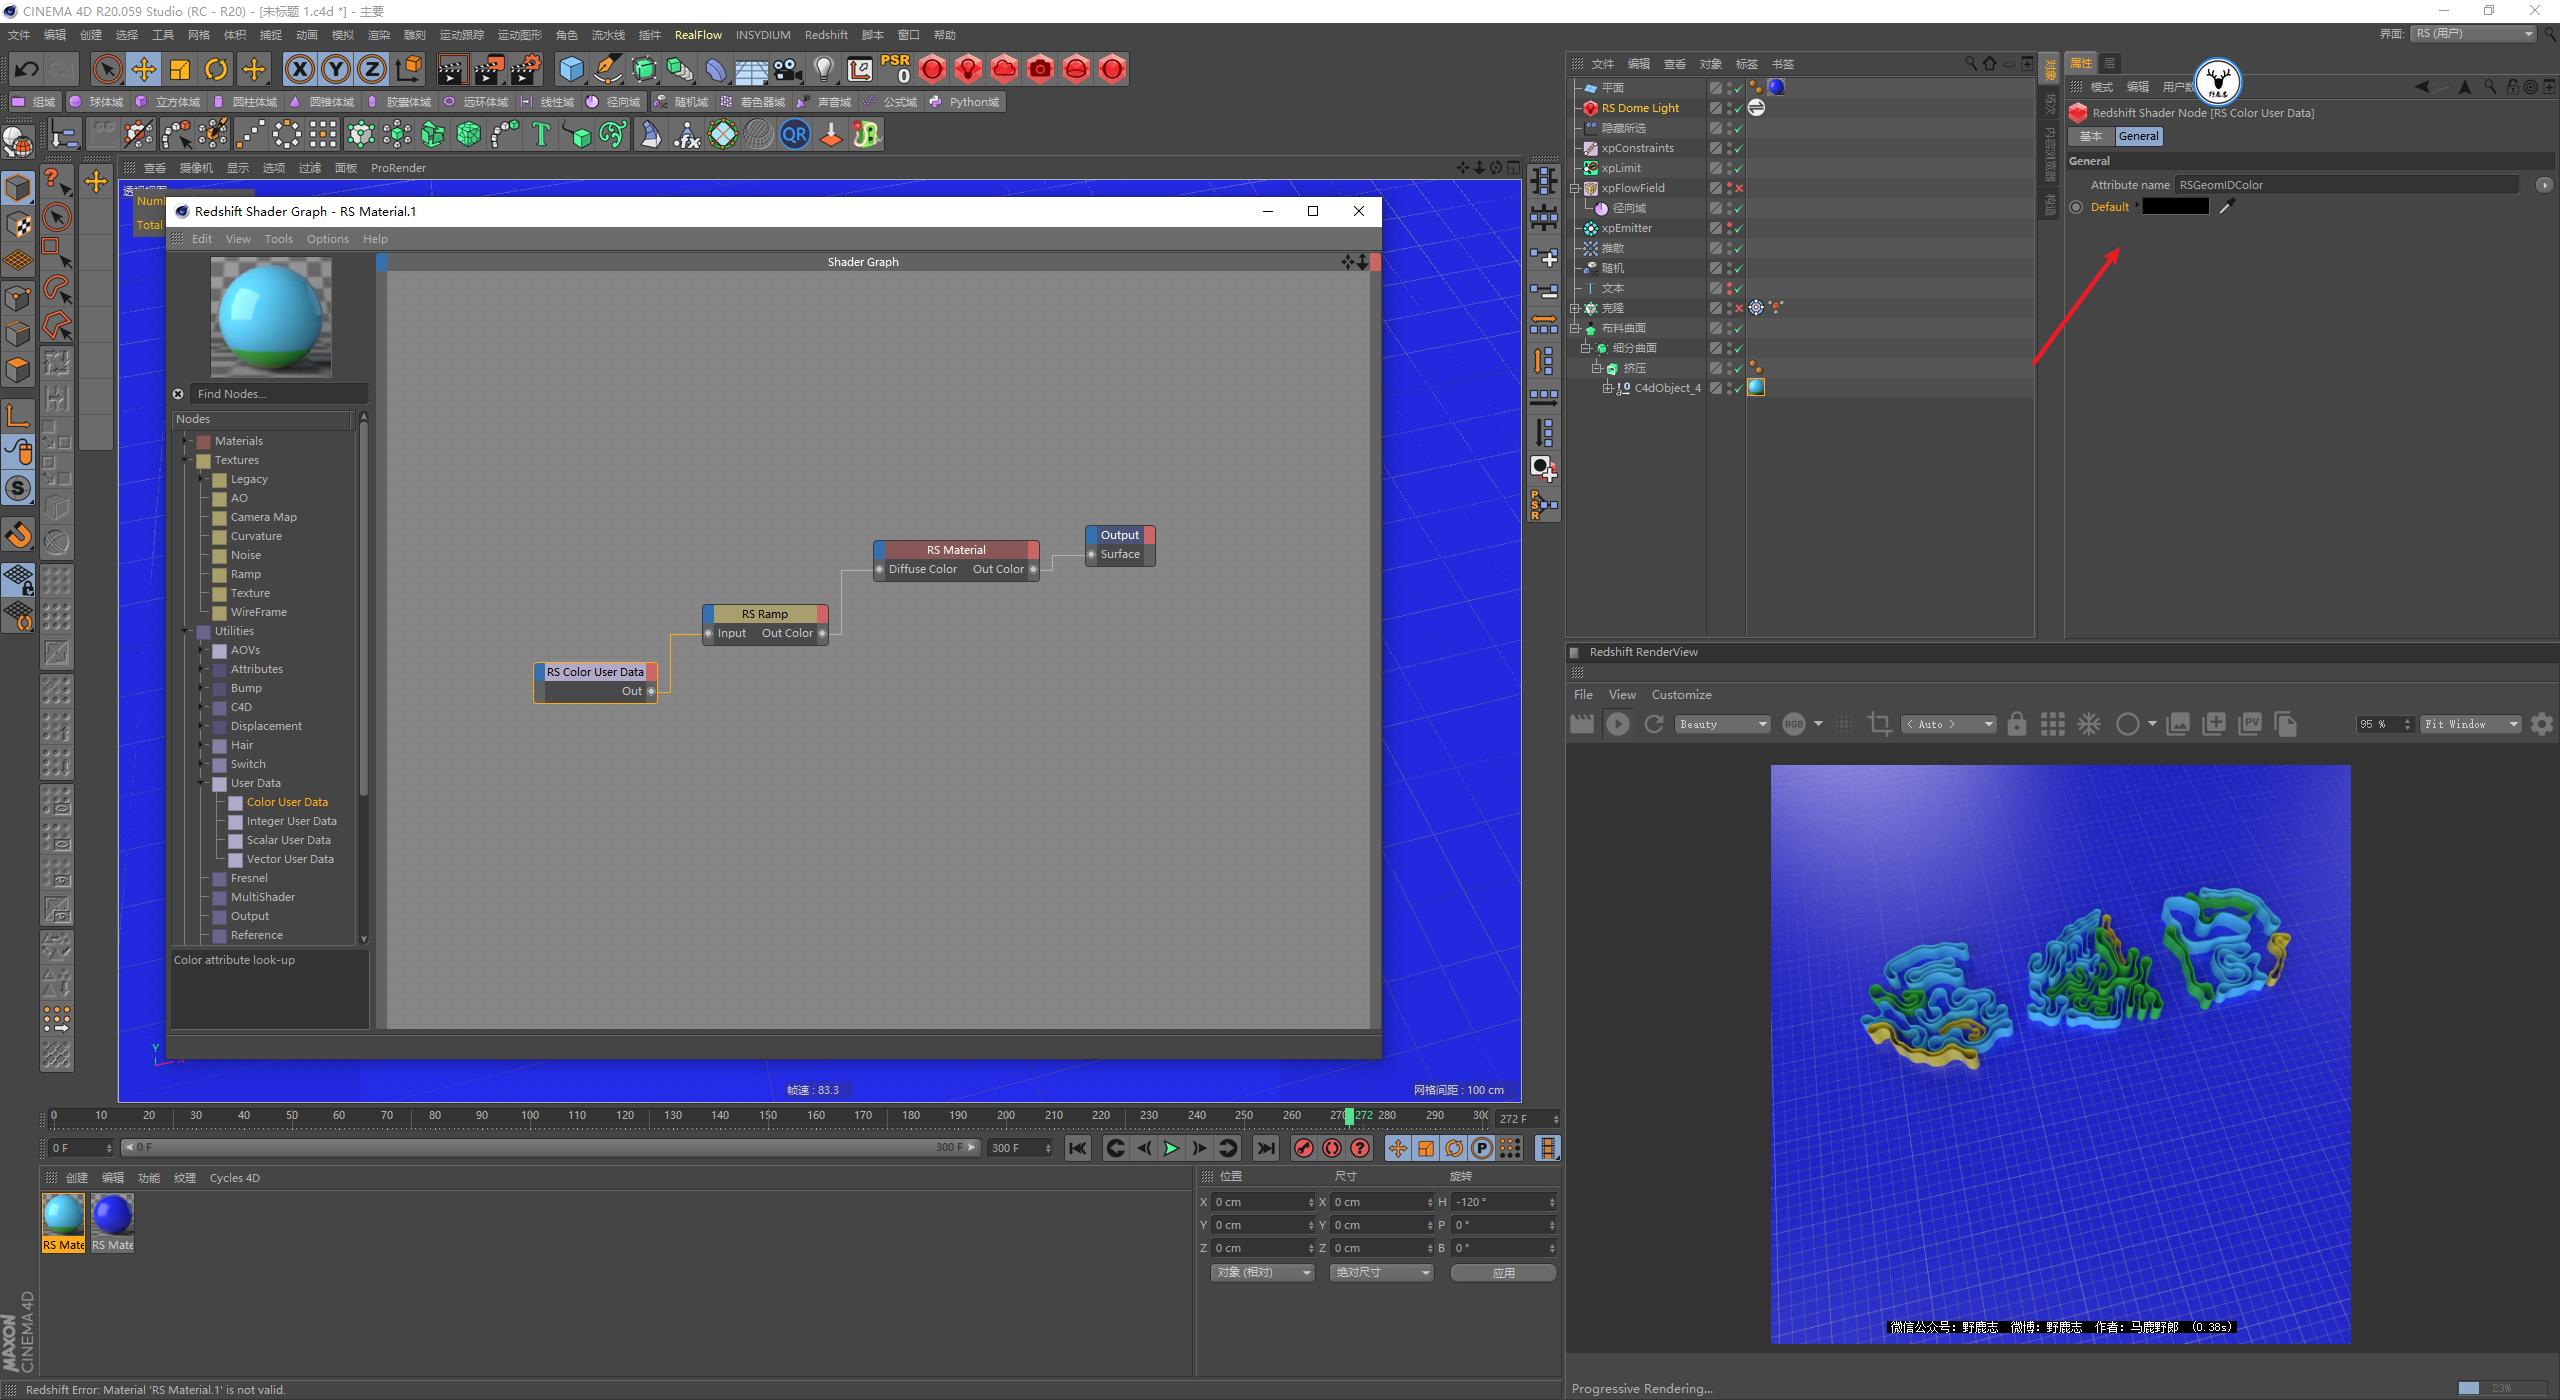Image resolution: width=2560 pixels, height=1400 pixels.
Task: Select the Scale tool in the toolbar
Action: pyautogui.click(x=180, y=69)
